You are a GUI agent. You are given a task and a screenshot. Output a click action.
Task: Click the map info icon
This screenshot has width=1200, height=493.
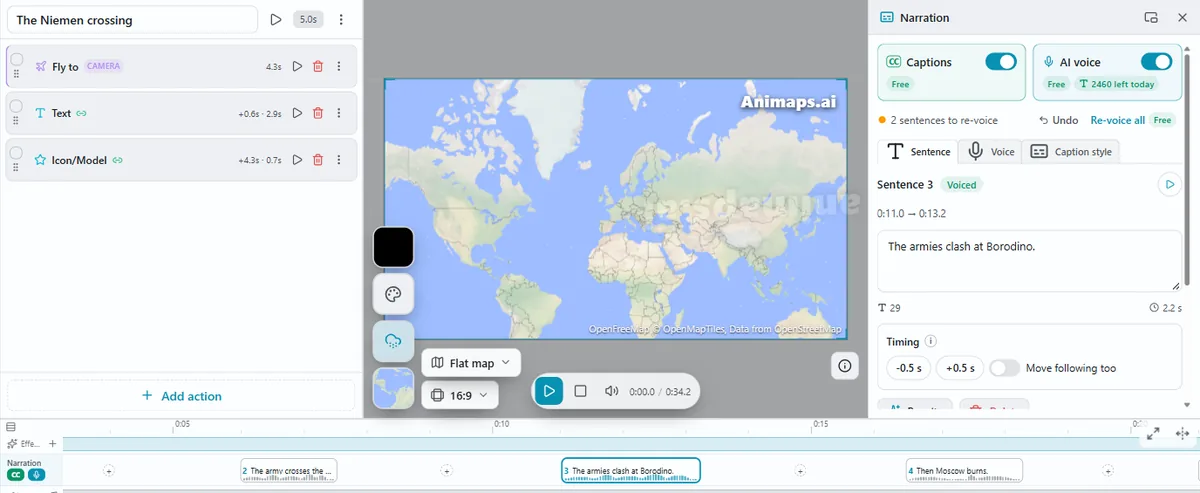845,366
